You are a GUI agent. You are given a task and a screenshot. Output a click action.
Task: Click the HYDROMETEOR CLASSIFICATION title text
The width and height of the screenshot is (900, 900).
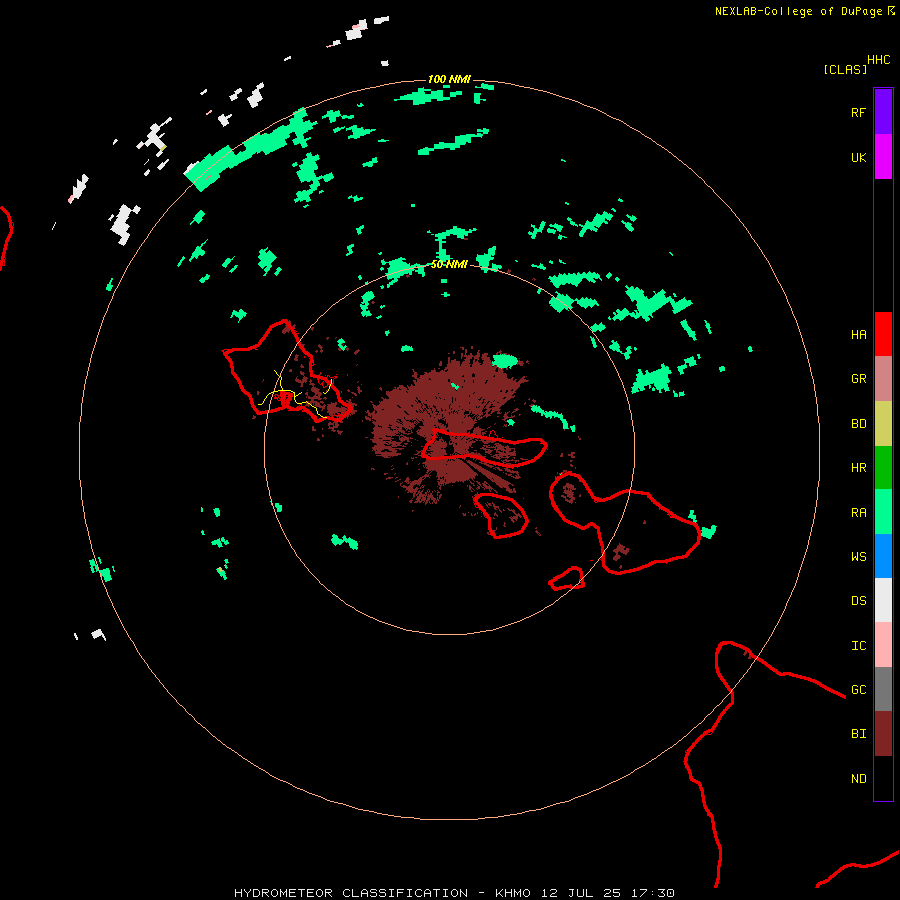point(351,893)
